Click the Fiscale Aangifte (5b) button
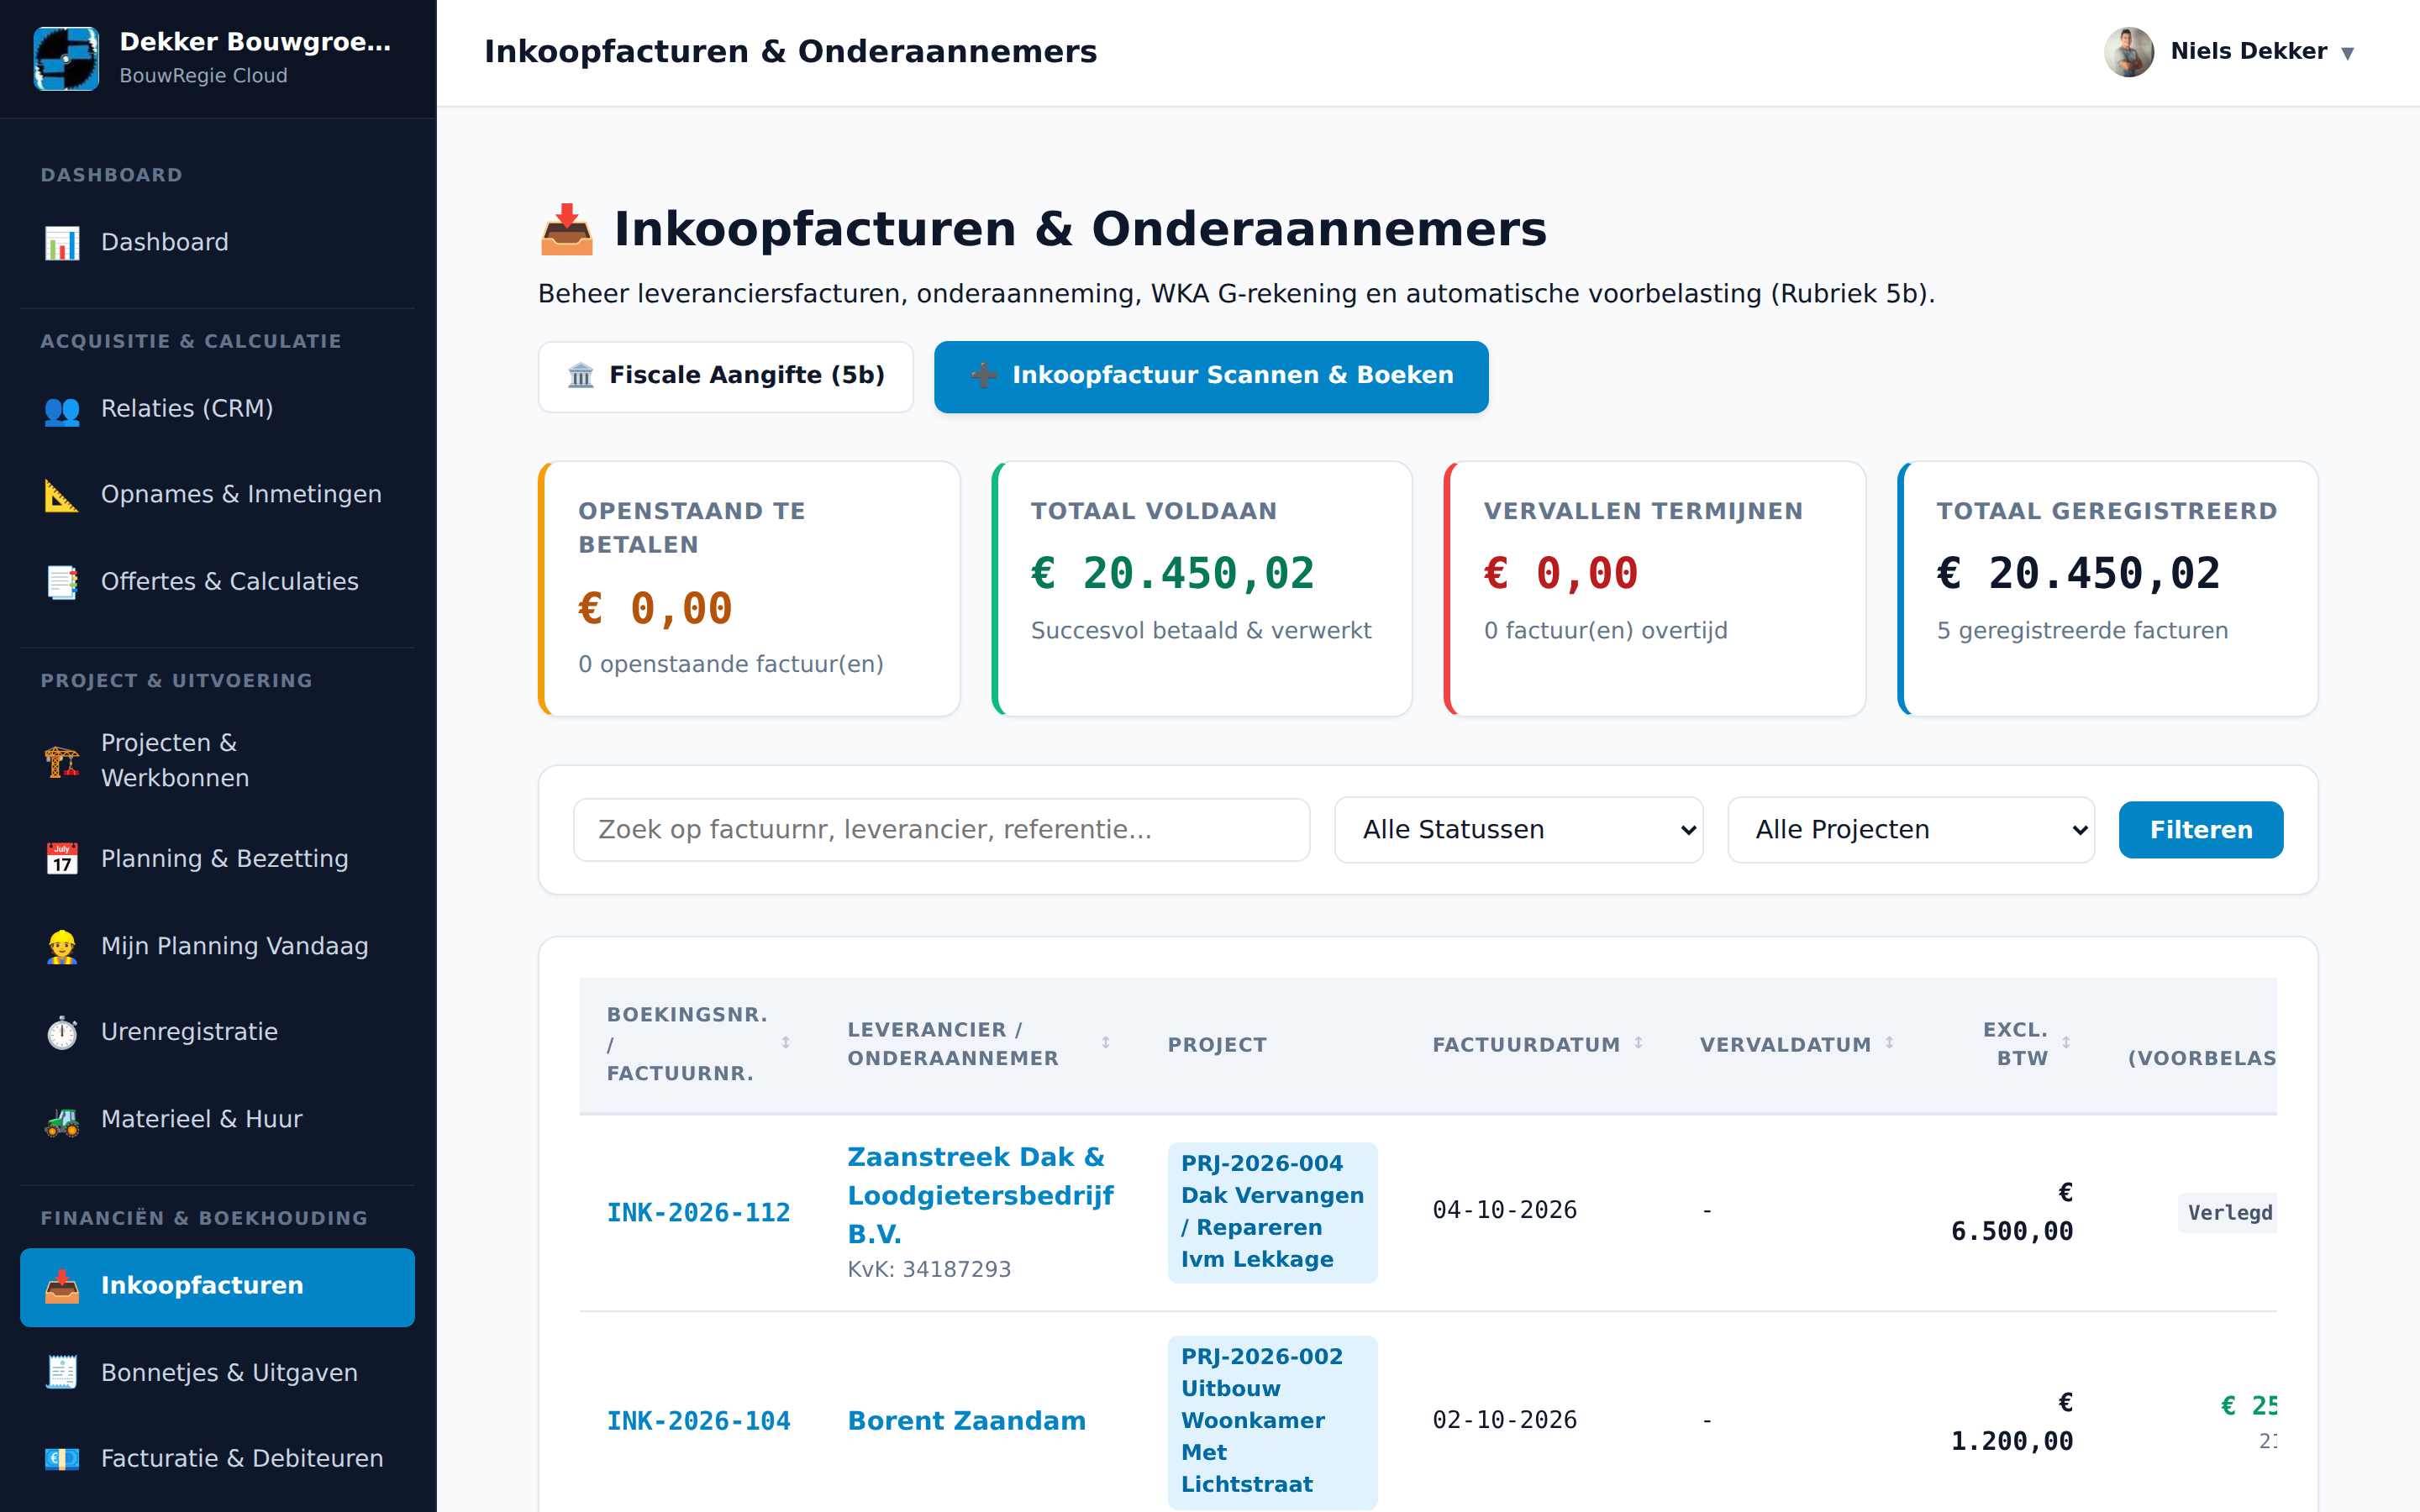This screenshot has height=1512, width=2420. click(726, 376)
